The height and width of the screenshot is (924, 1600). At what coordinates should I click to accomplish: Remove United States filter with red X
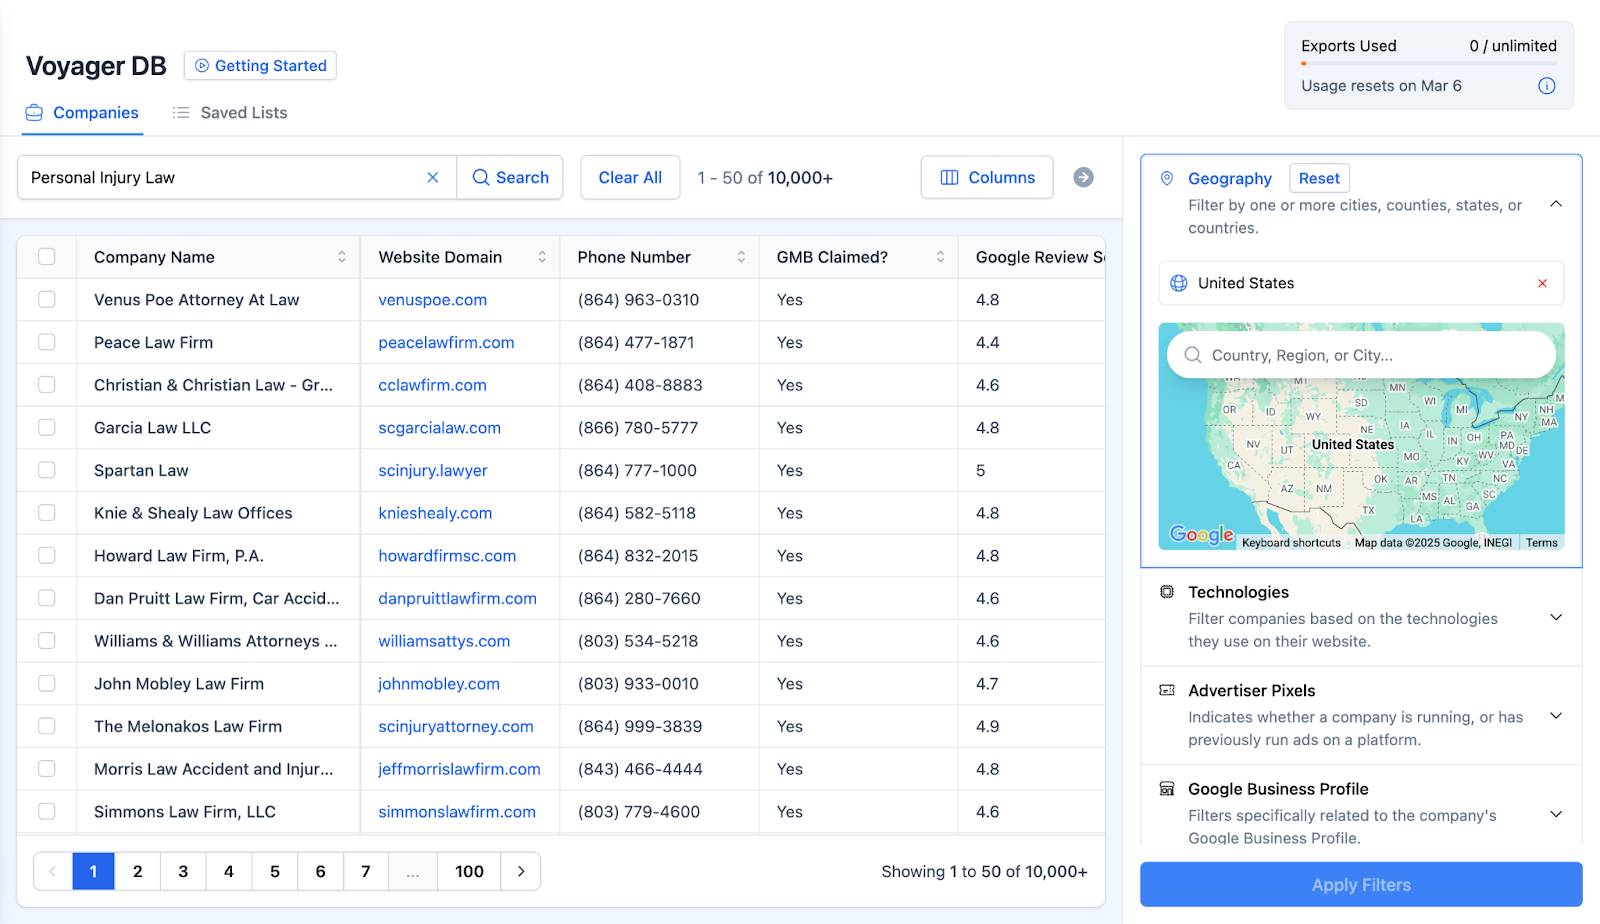point(1542,283)
